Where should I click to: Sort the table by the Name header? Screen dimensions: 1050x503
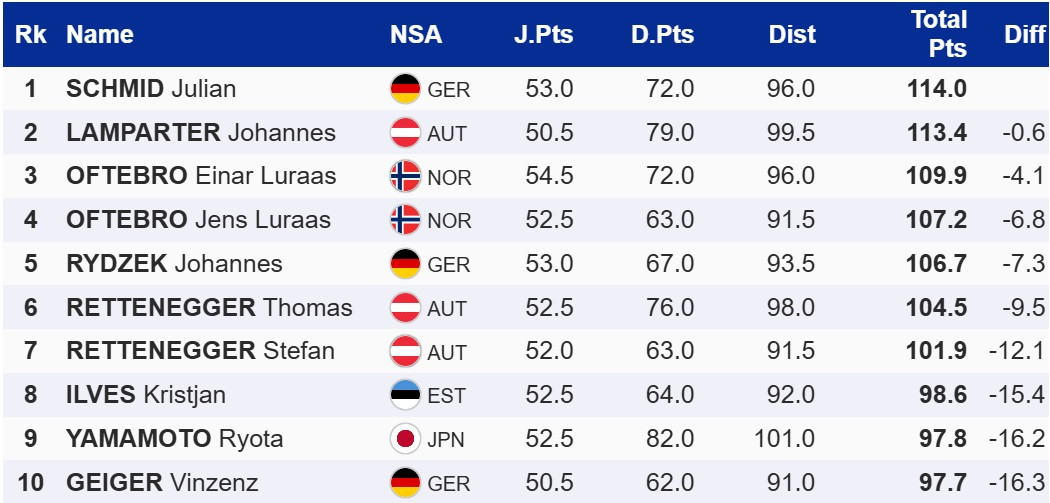click(100, 34)
